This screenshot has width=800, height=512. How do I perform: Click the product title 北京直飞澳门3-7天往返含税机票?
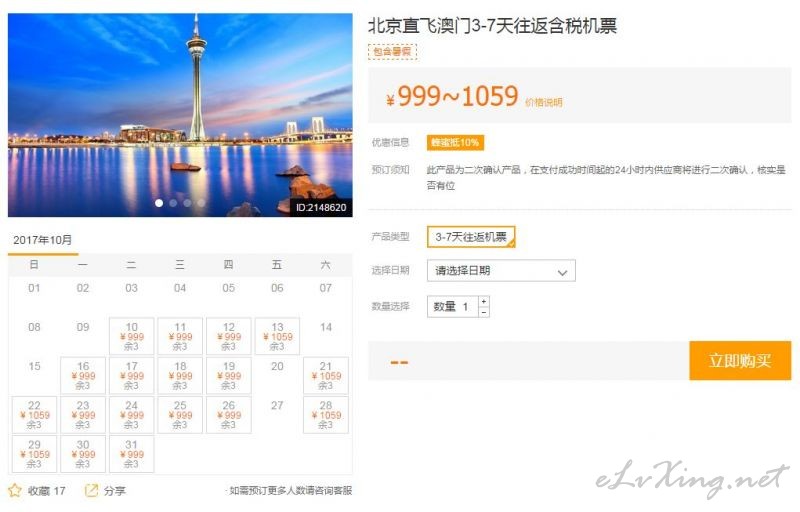[x=492, y=25]
